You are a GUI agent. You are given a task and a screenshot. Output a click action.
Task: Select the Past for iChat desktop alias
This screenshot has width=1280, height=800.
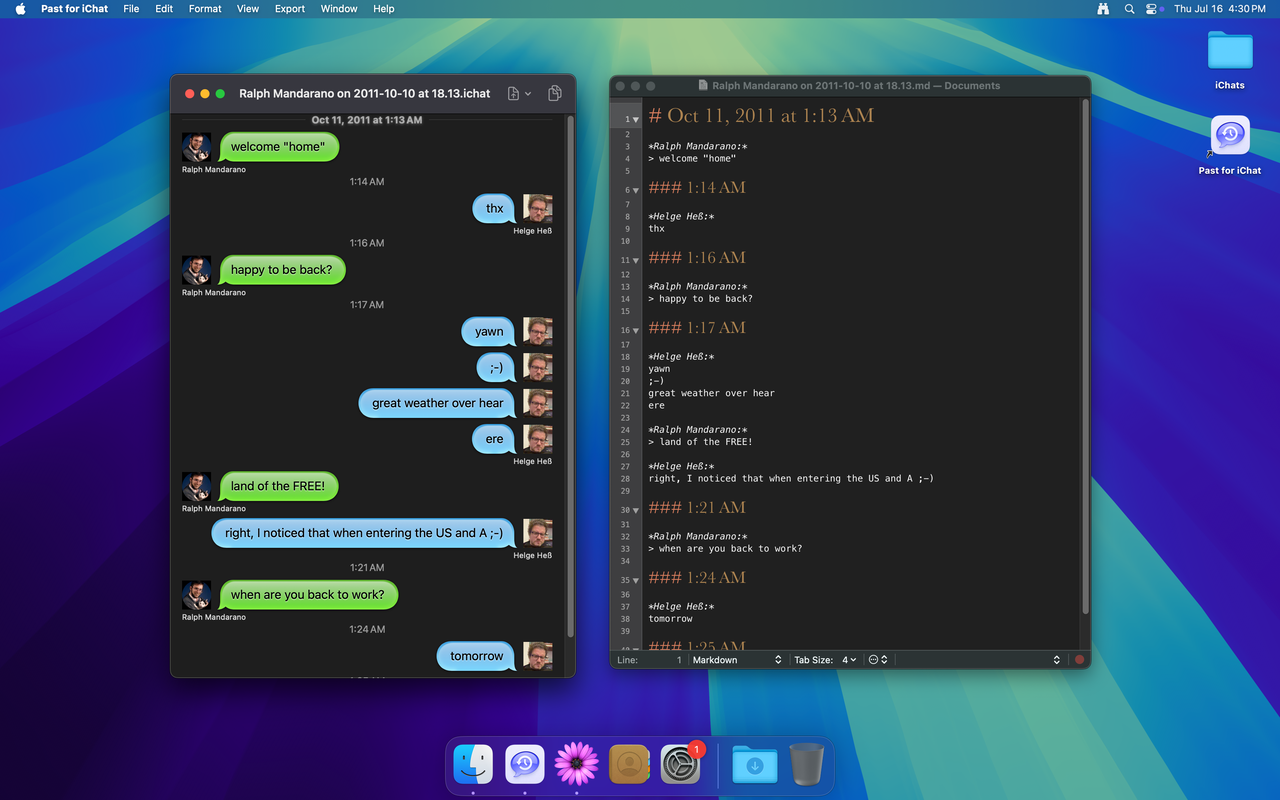(1230, 146)
